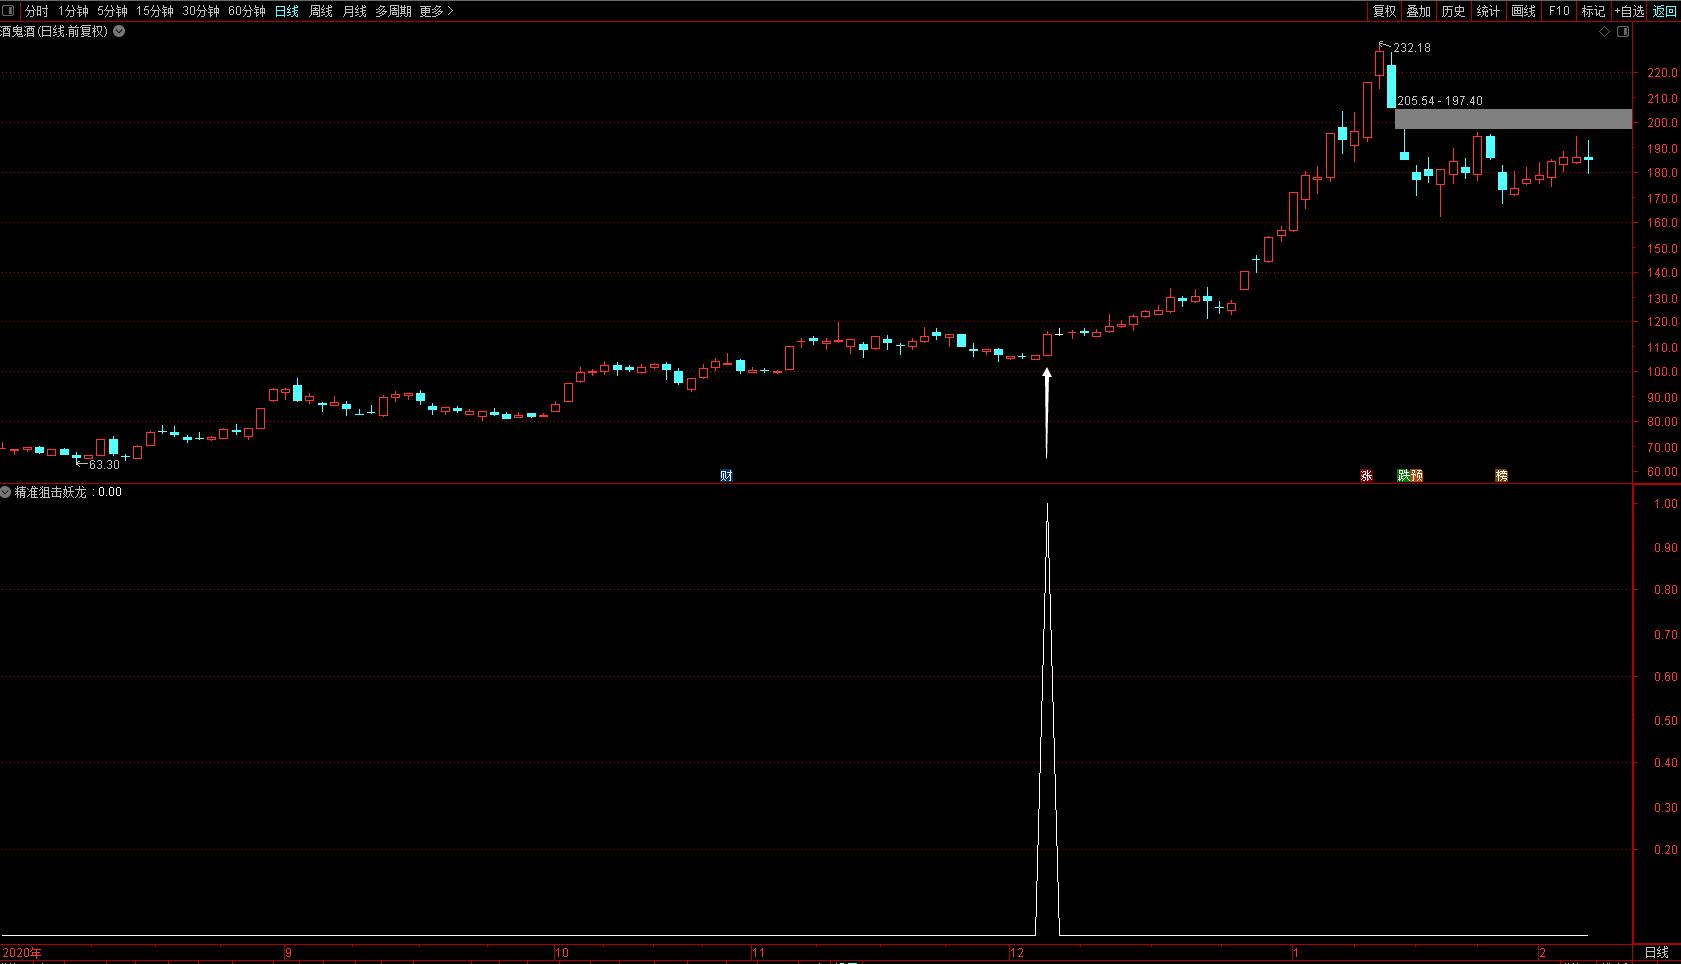Viewport: 1681px width, 964px height.
Task: Click the diamond icon at chart top-right
Action: point(1605,32)
